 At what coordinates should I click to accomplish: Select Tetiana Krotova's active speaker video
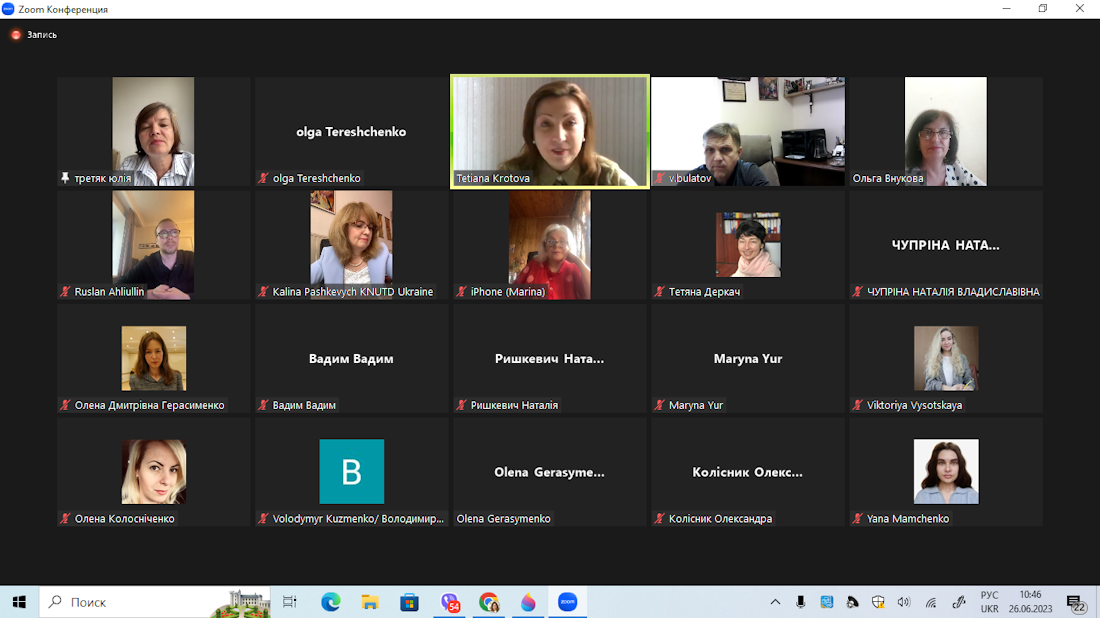coord(550,130)
